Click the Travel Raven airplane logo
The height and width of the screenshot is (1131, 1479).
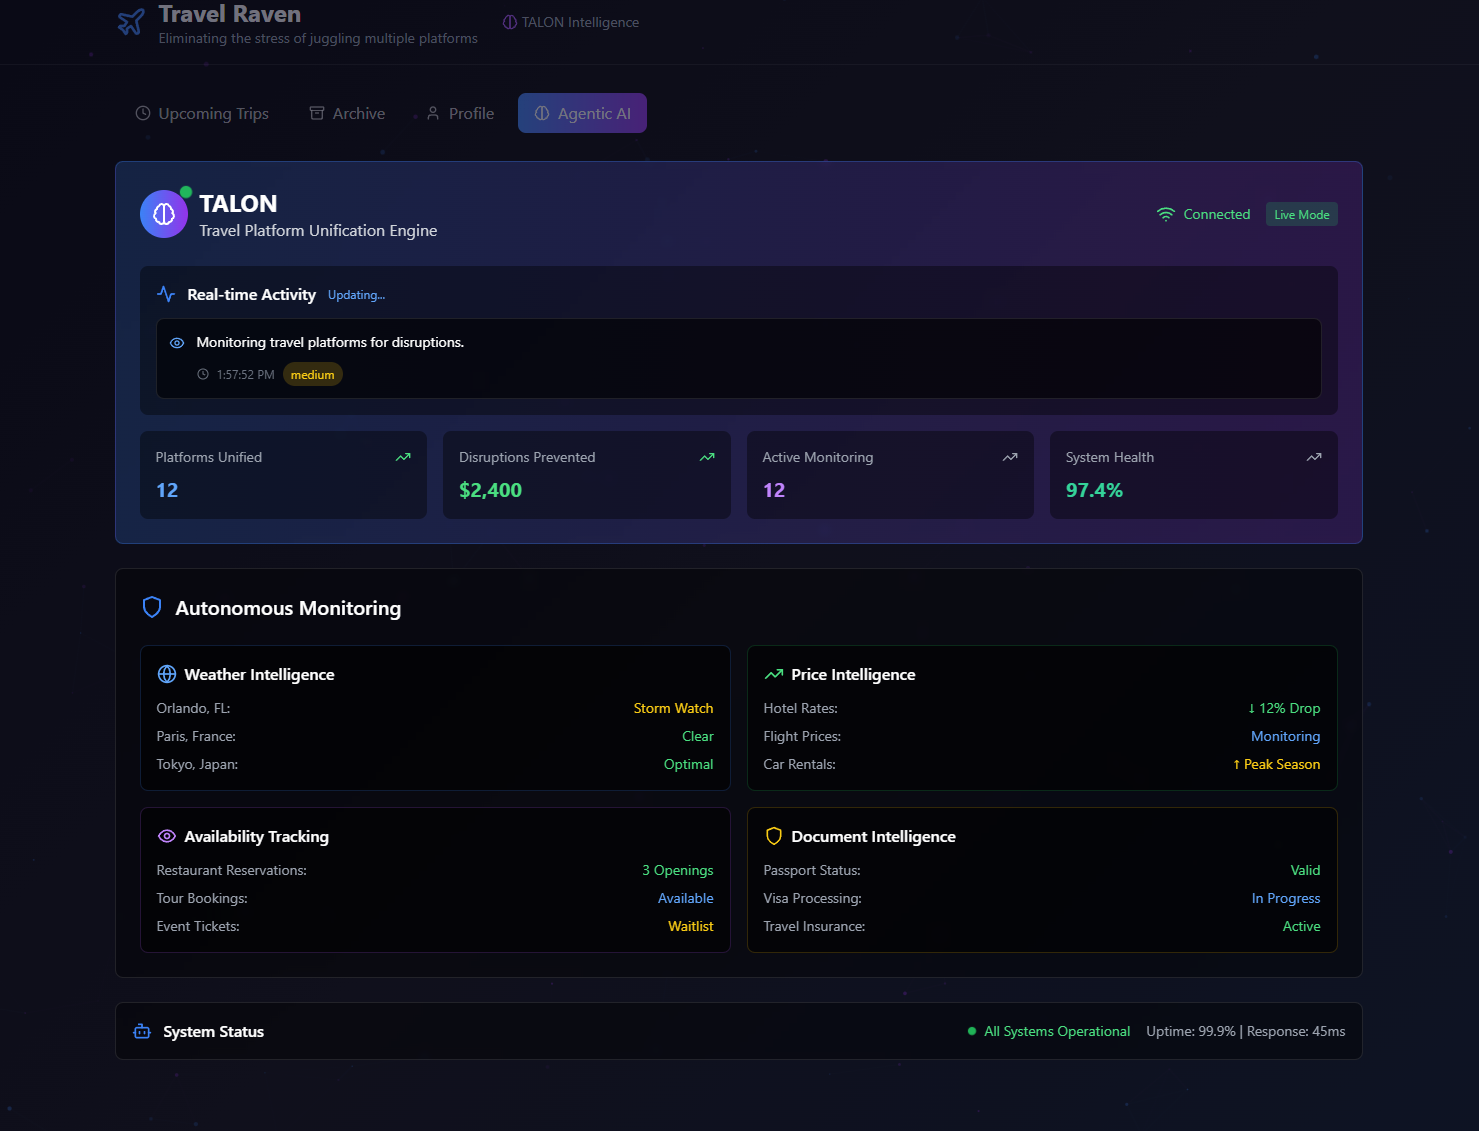click(x=131, y=22)
